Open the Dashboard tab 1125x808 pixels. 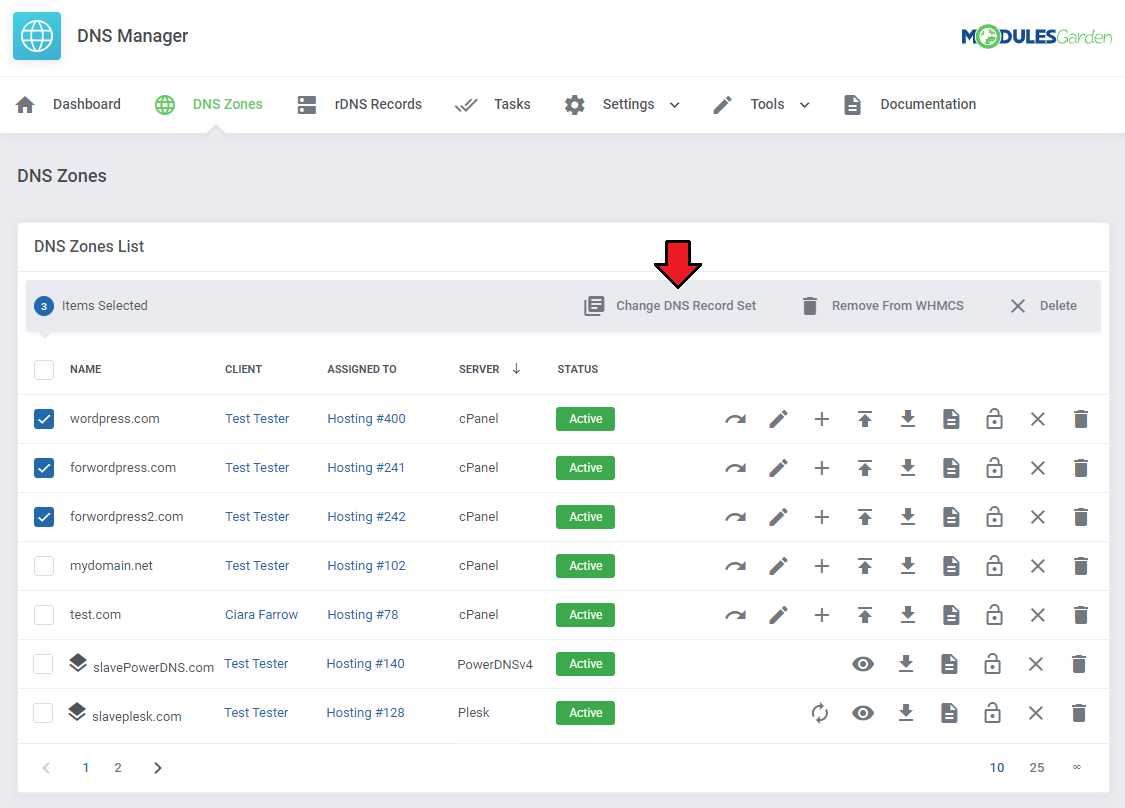(68, 105)
